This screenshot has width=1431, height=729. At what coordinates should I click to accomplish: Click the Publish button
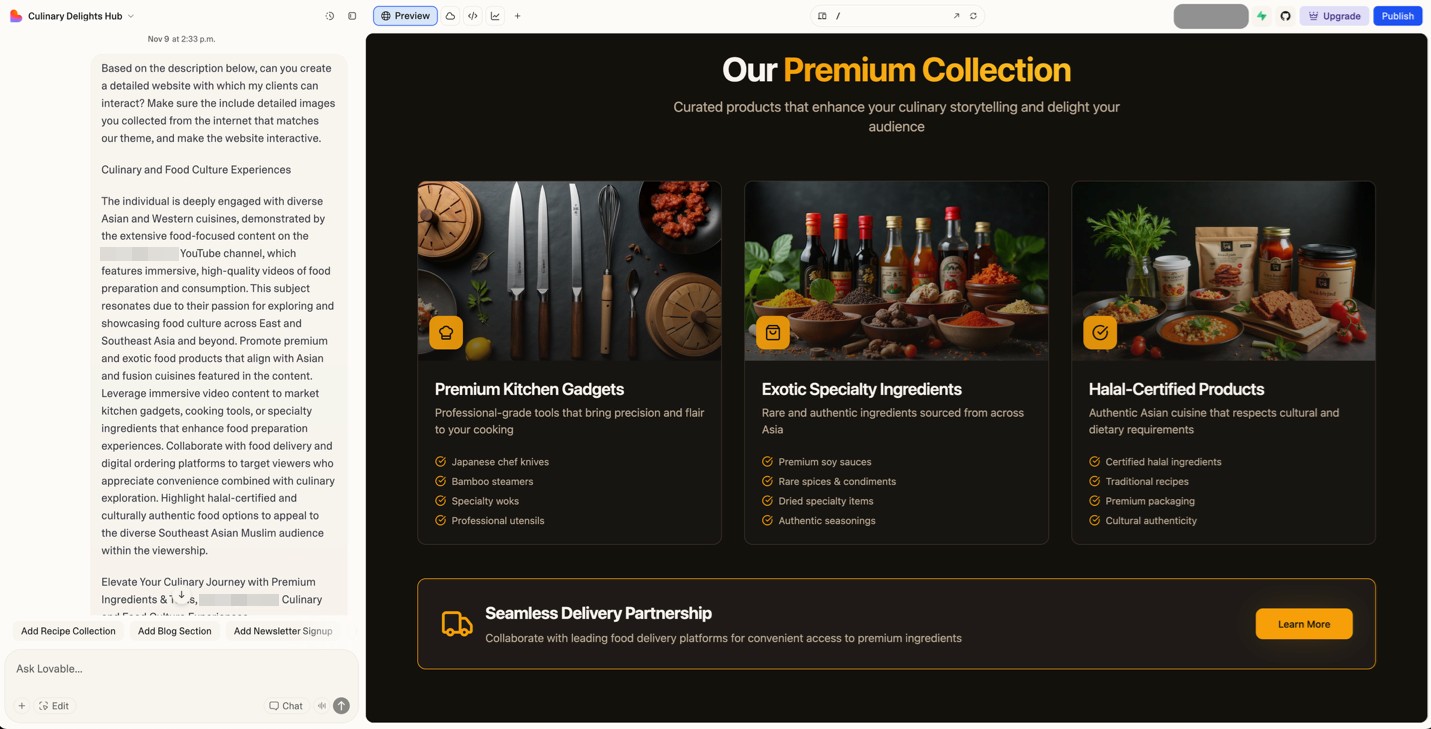tap(1397, 16)
